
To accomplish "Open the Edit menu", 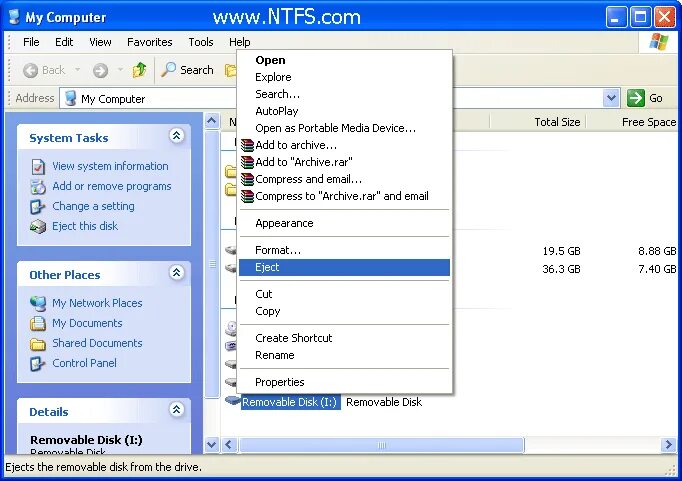I will pos(64,42).
